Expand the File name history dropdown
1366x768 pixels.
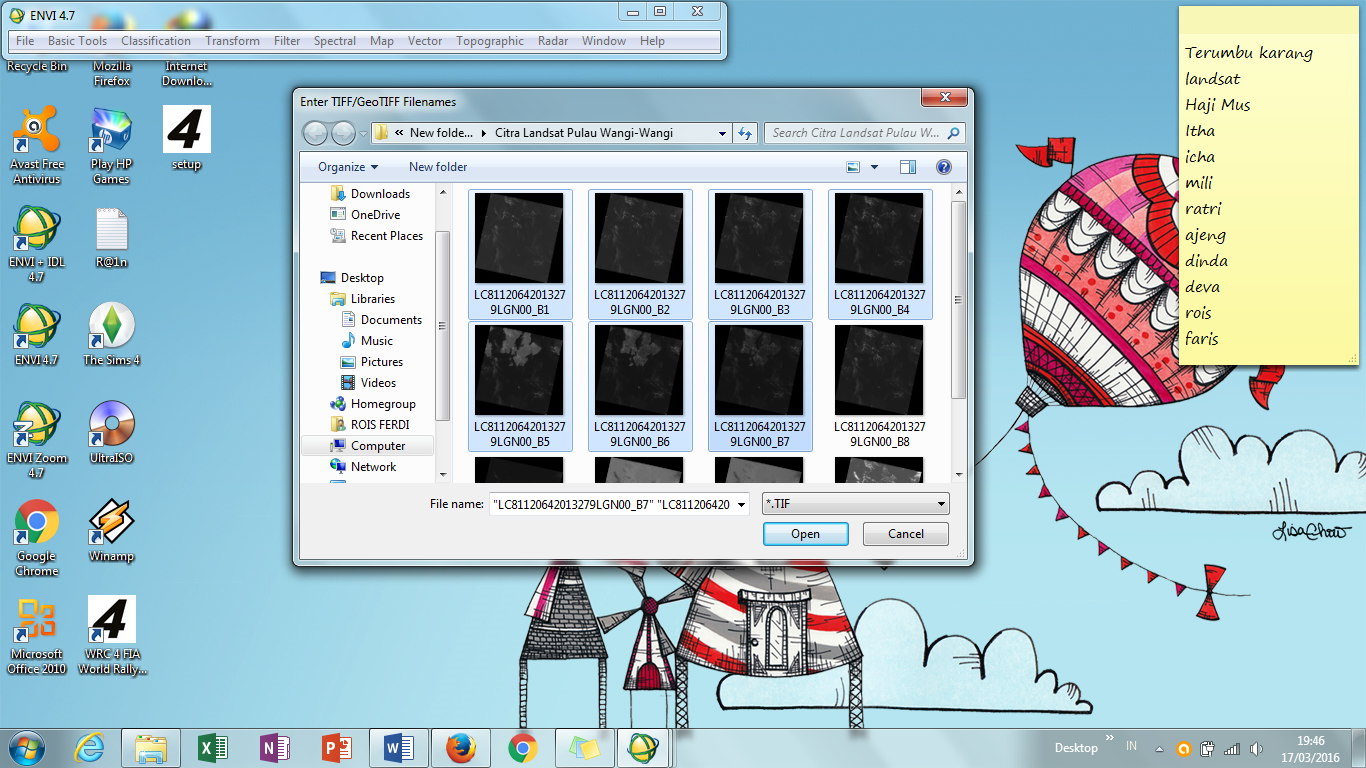click(741, 505)
